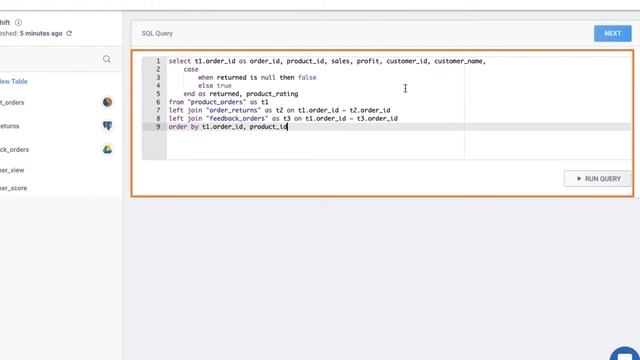This screenshot has width=640, height=360.
Task: Click the 'order by t1.order_id' line
Action: pyautogui.click(x=228, y=127)
